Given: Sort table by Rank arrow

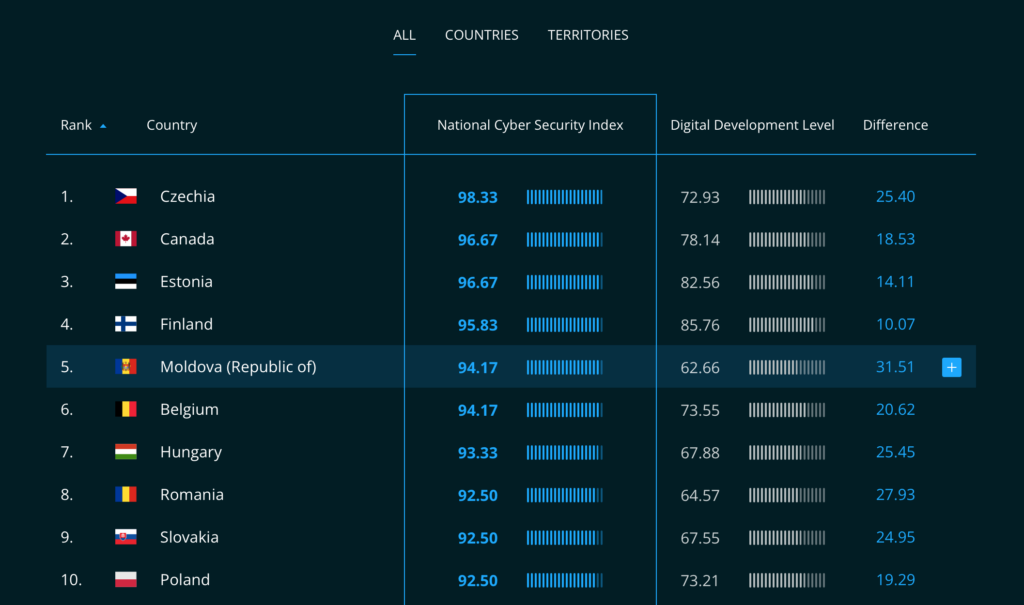Looking at the screenshot, I should pyautogui.click(x=103, y=126).
